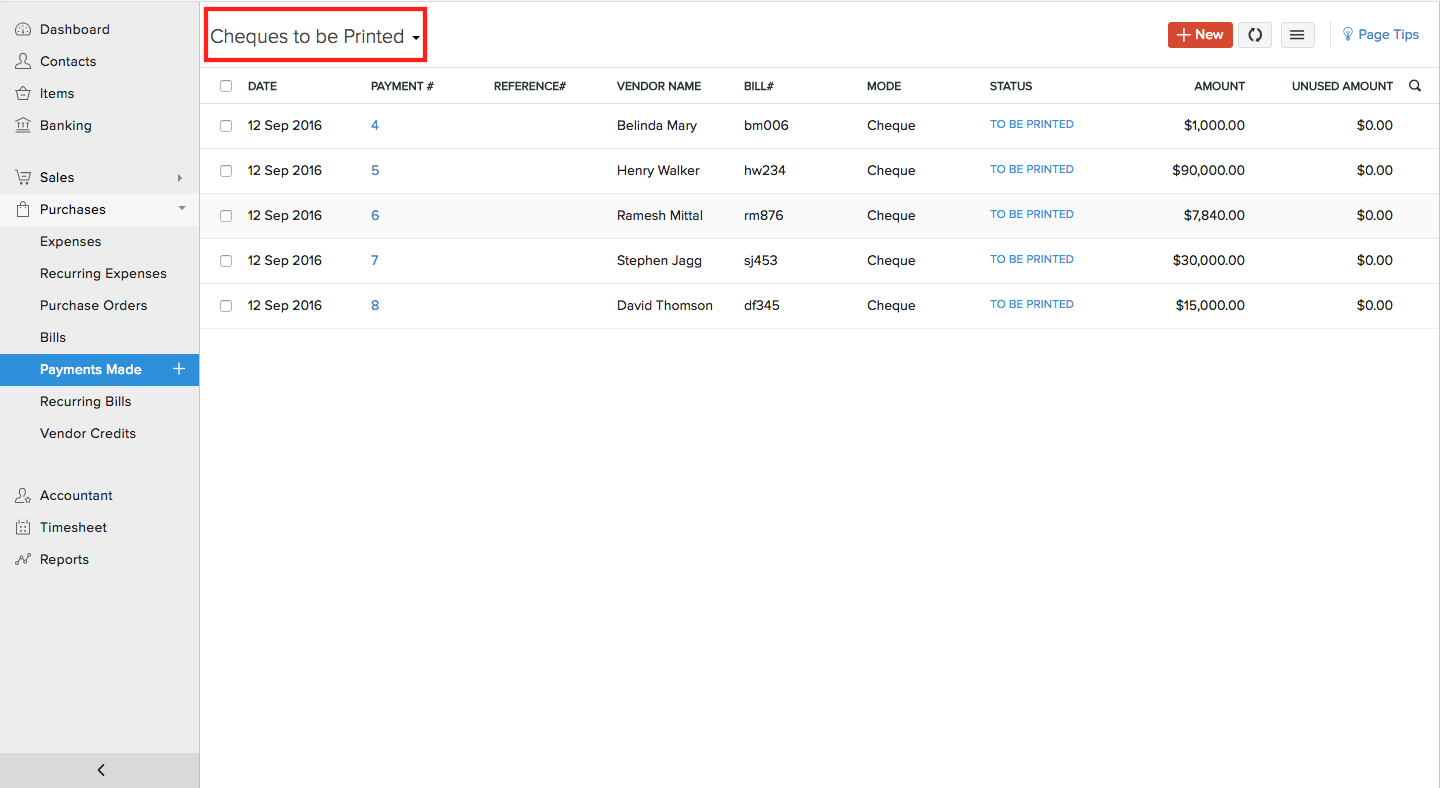Toggle the select-all checkbox in header
The width and height of the screenshot is (1440, 788).
pos(226,86)
